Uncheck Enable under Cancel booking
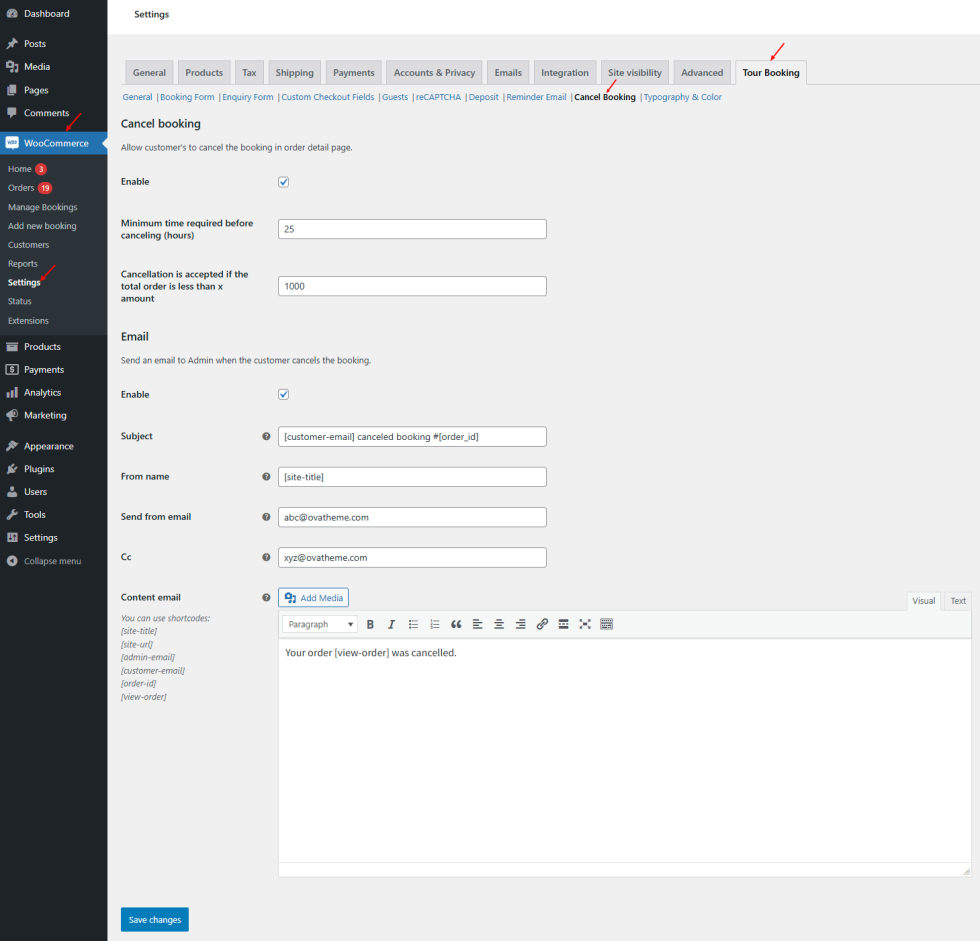Viewport: 980px width, 941px height. point(284,182)
